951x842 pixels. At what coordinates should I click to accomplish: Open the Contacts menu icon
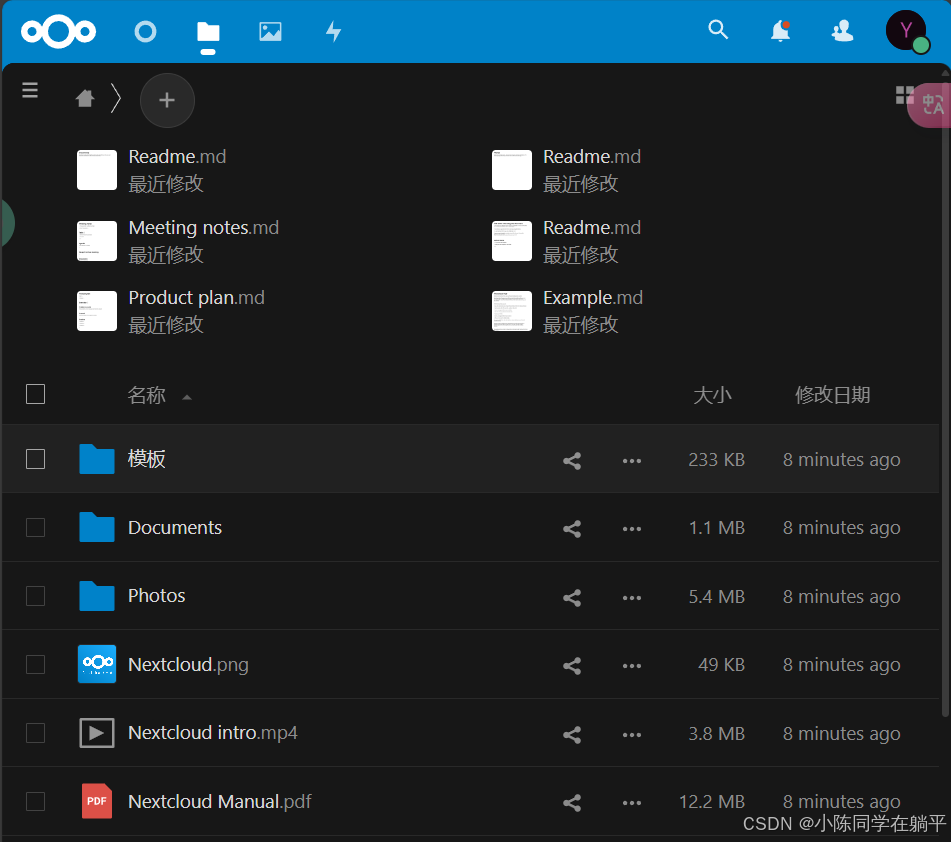(842, 30)
